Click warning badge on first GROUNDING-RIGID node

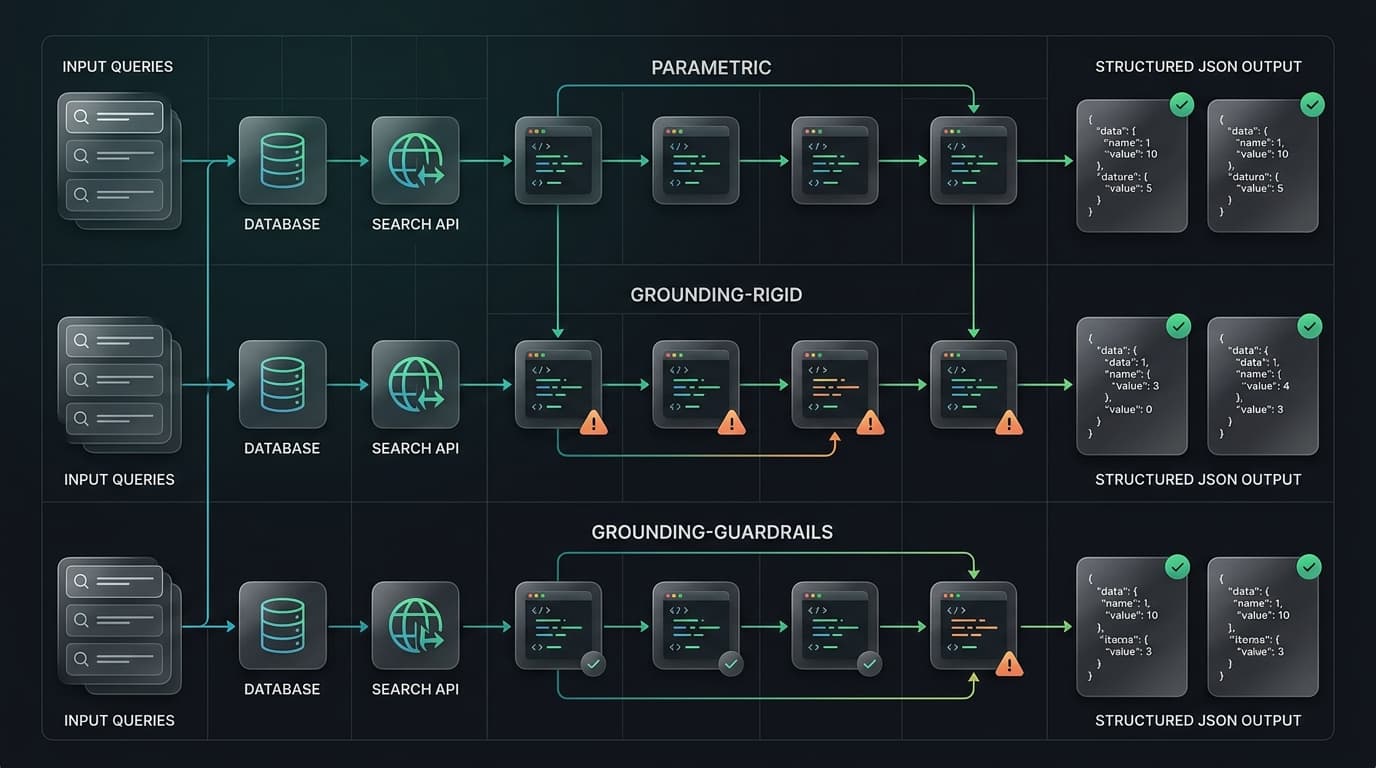(x=593, y=423)
